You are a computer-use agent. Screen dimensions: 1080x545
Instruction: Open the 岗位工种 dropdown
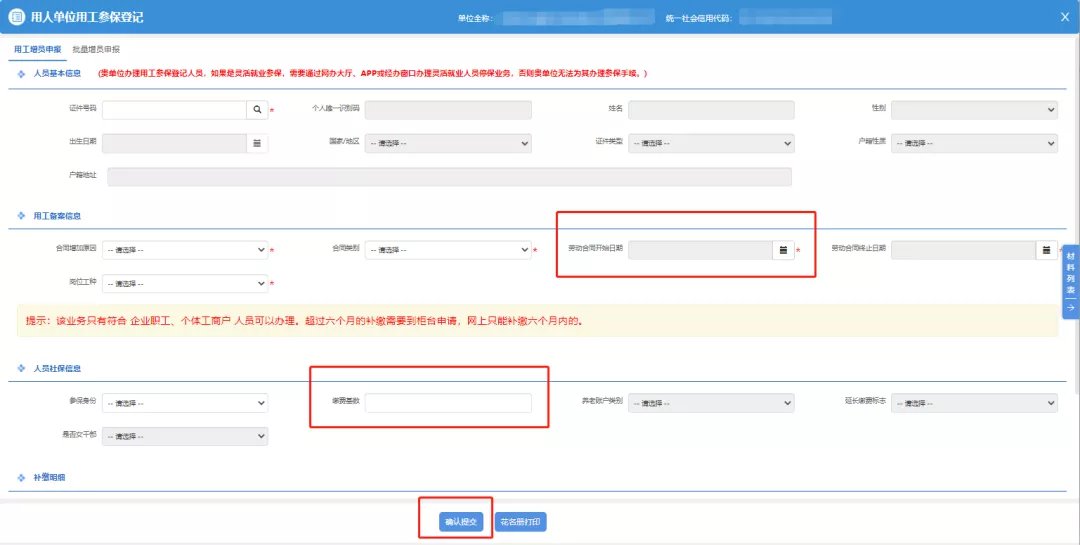(185, 284)
